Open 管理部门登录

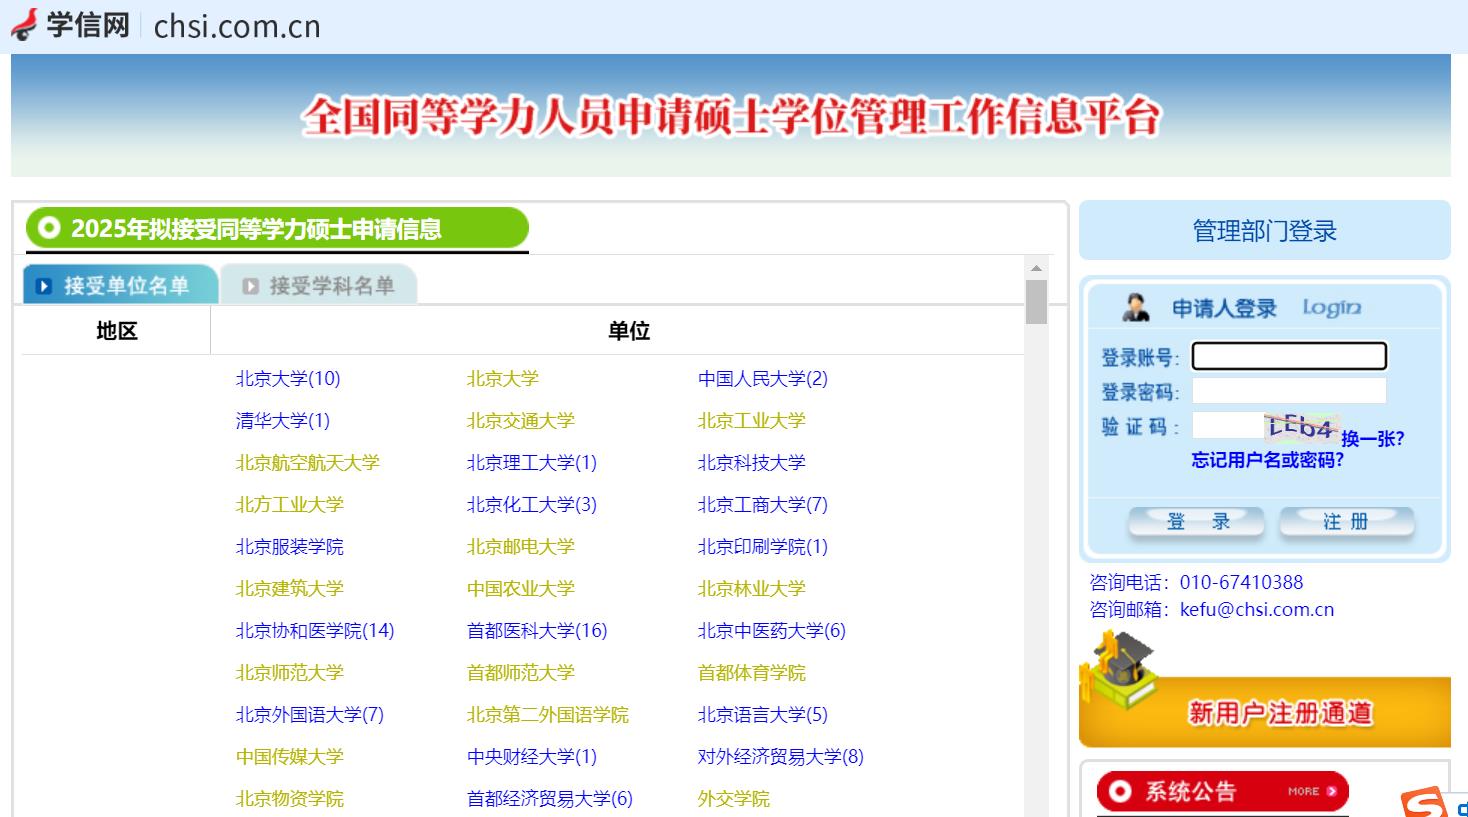click(1264, 231)
